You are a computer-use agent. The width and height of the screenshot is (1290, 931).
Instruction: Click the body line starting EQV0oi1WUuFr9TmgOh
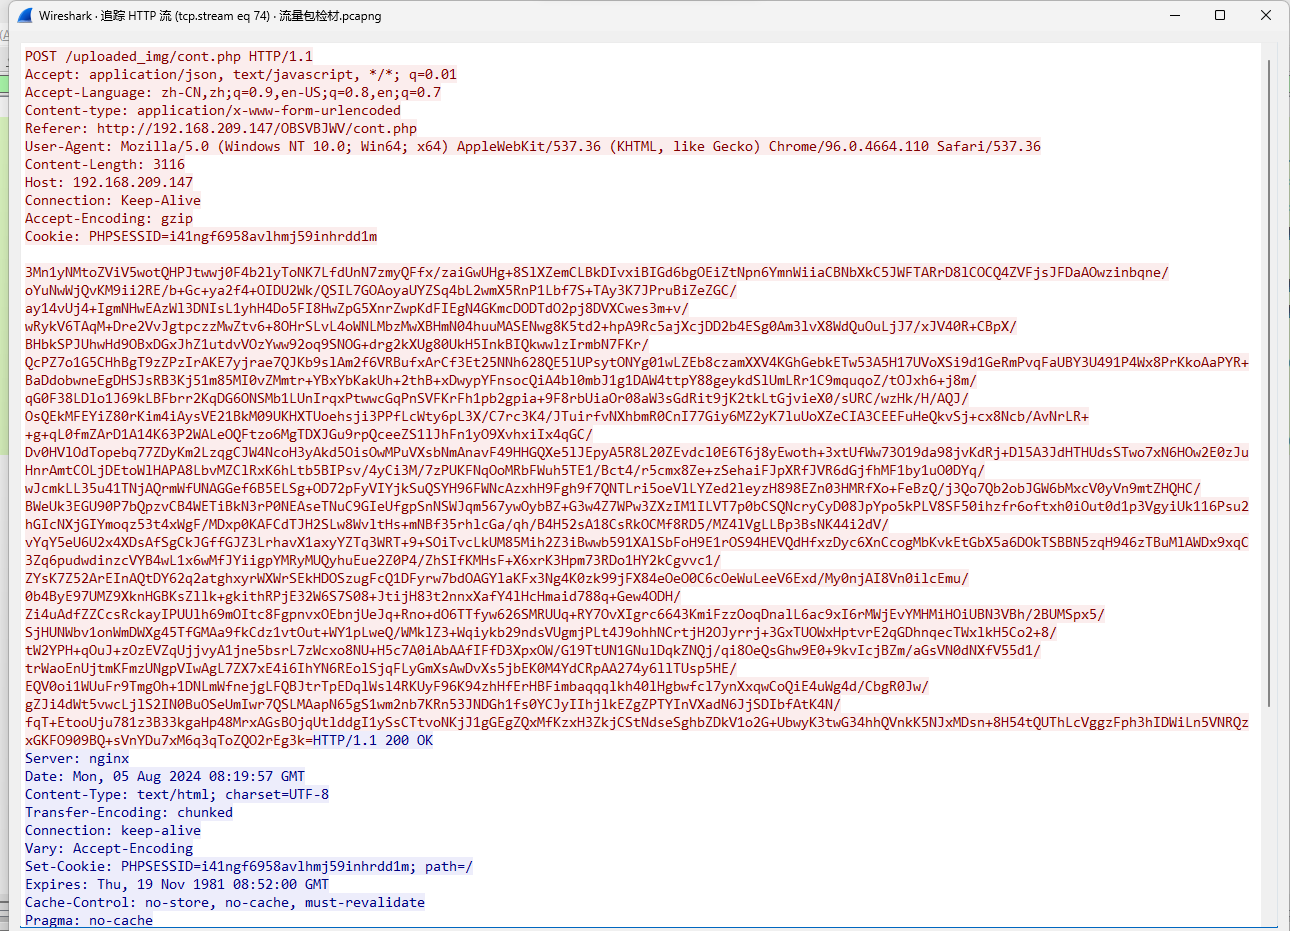click(477, 686)
